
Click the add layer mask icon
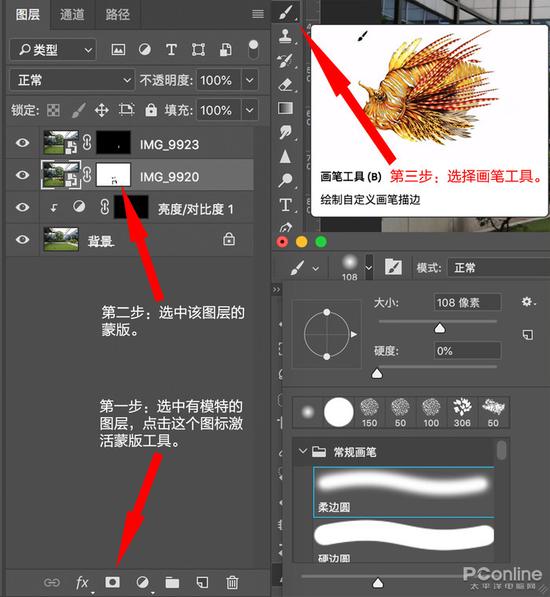coord(112,582)
